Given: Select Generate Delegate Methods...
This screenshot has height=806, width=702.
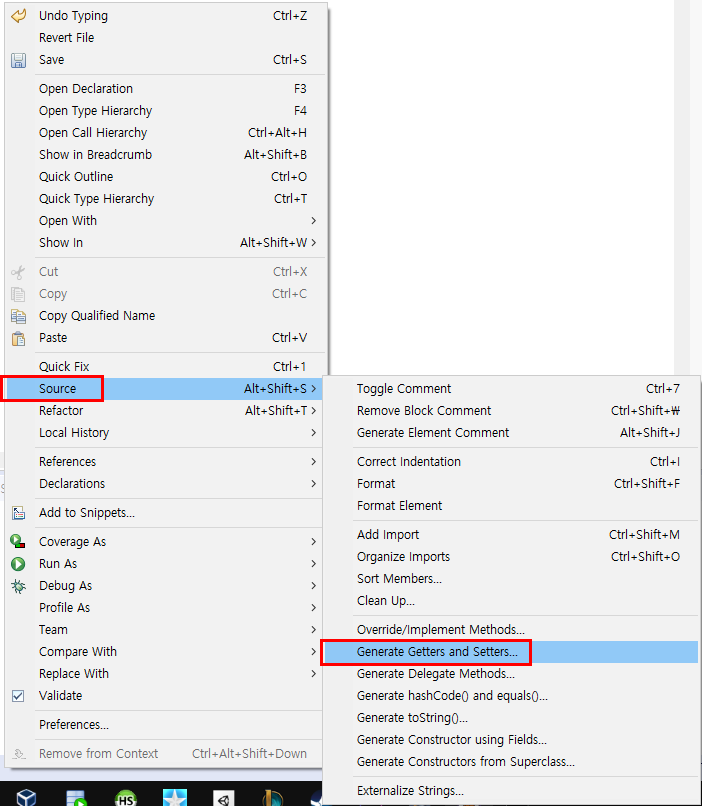Looking at the screenshot, I should (511, 674).
